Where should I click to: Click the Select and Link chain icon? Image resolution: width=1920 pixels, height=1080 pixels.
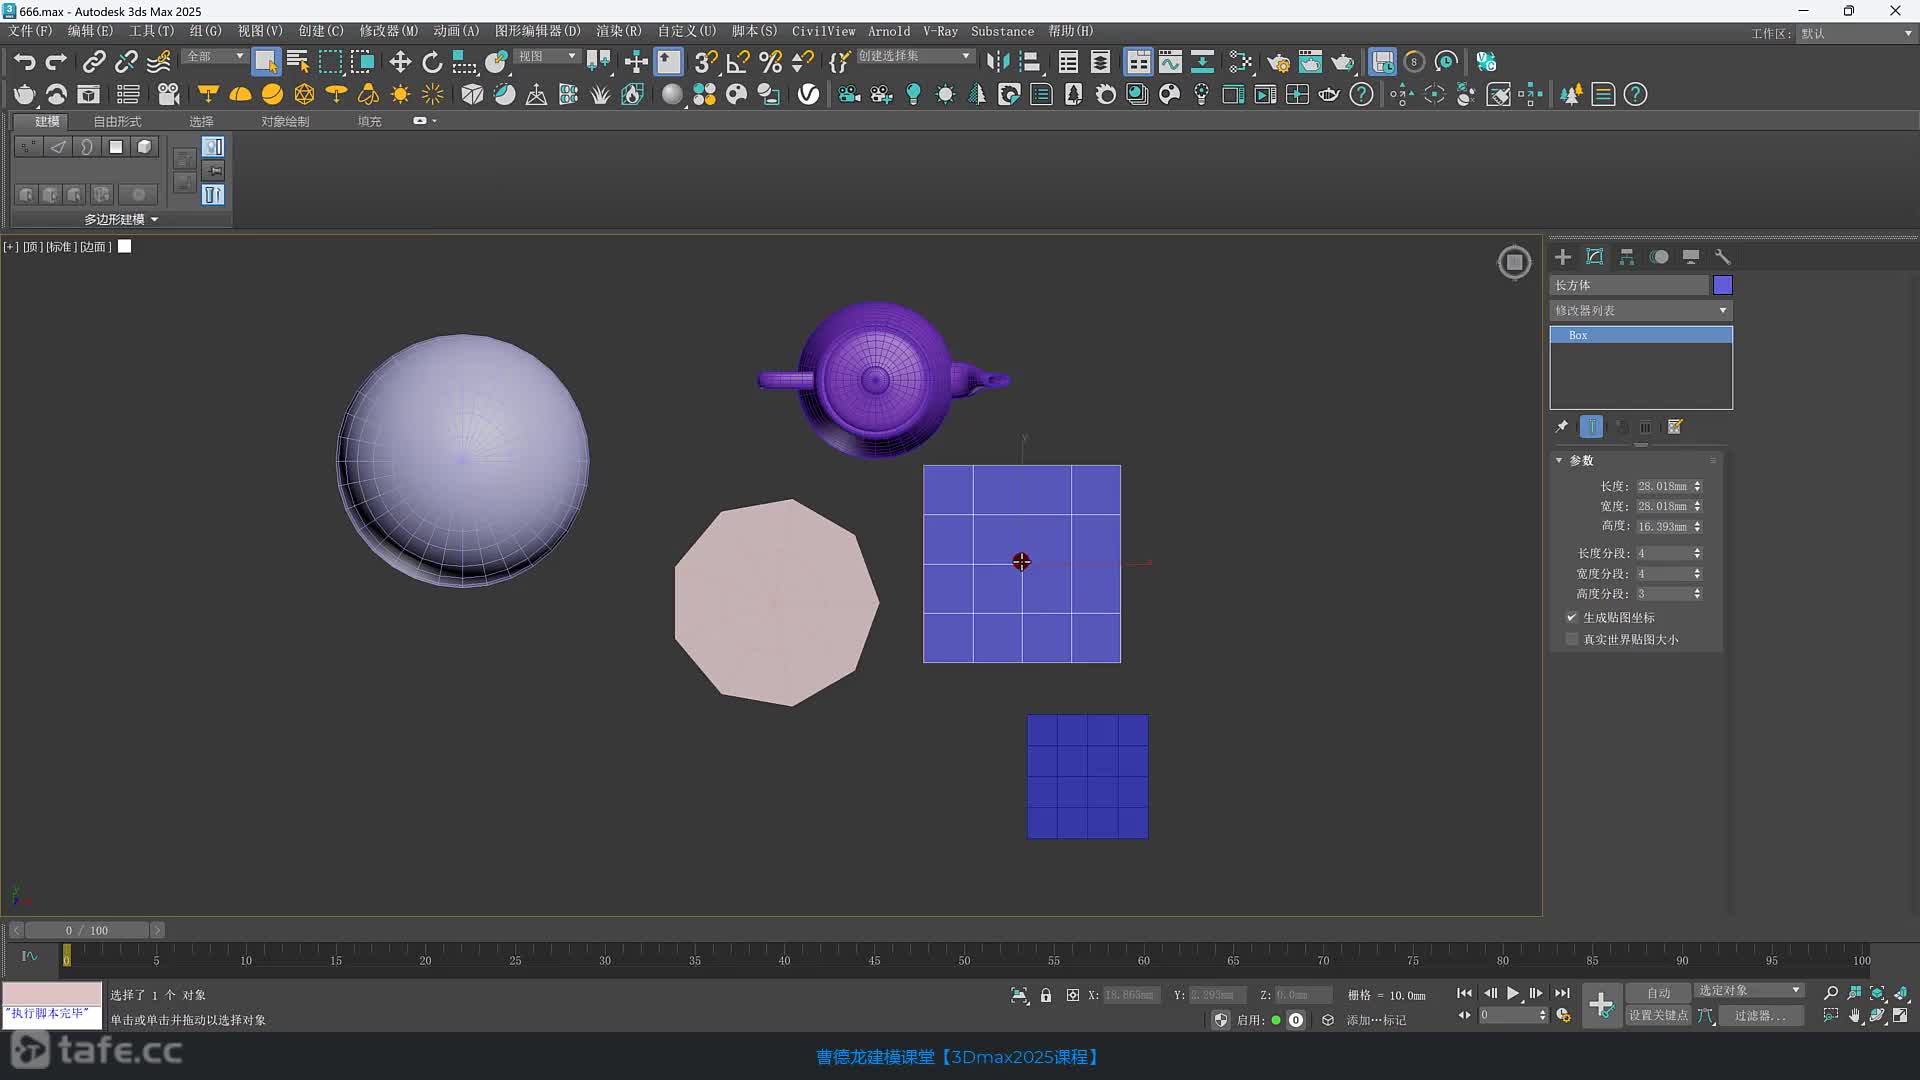(x=93, y=62)
